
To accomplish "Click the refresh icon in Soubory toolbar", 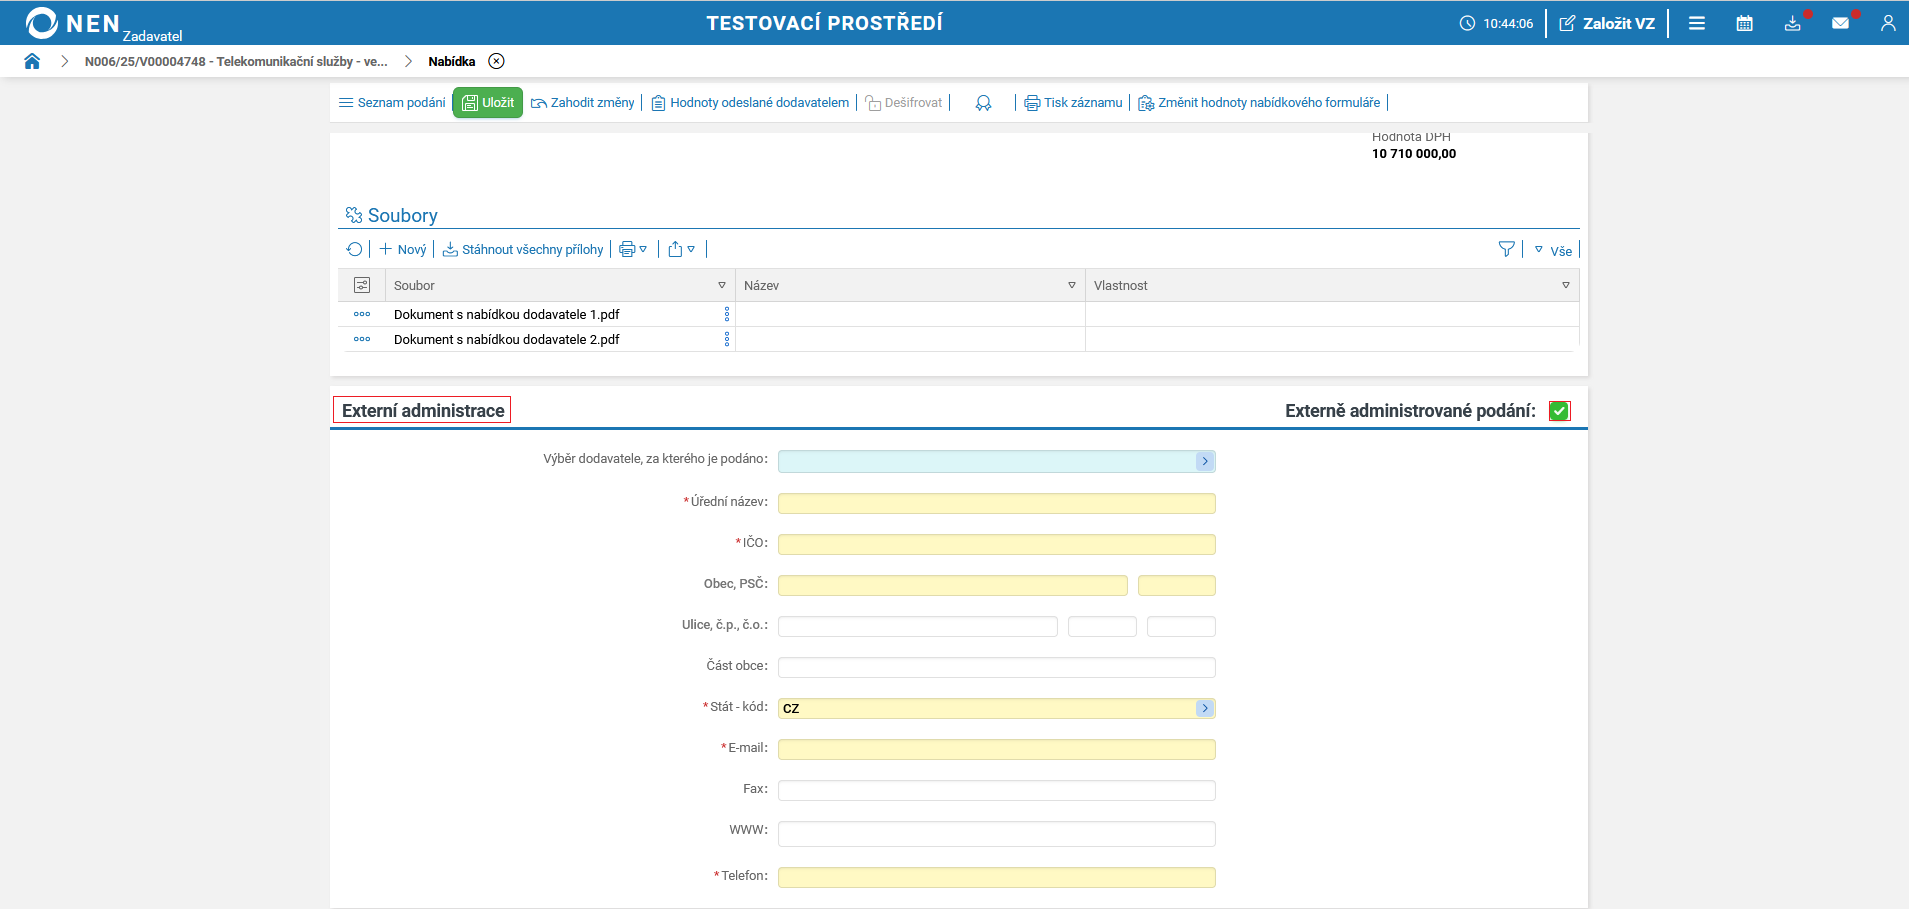I will coord(354,249).
